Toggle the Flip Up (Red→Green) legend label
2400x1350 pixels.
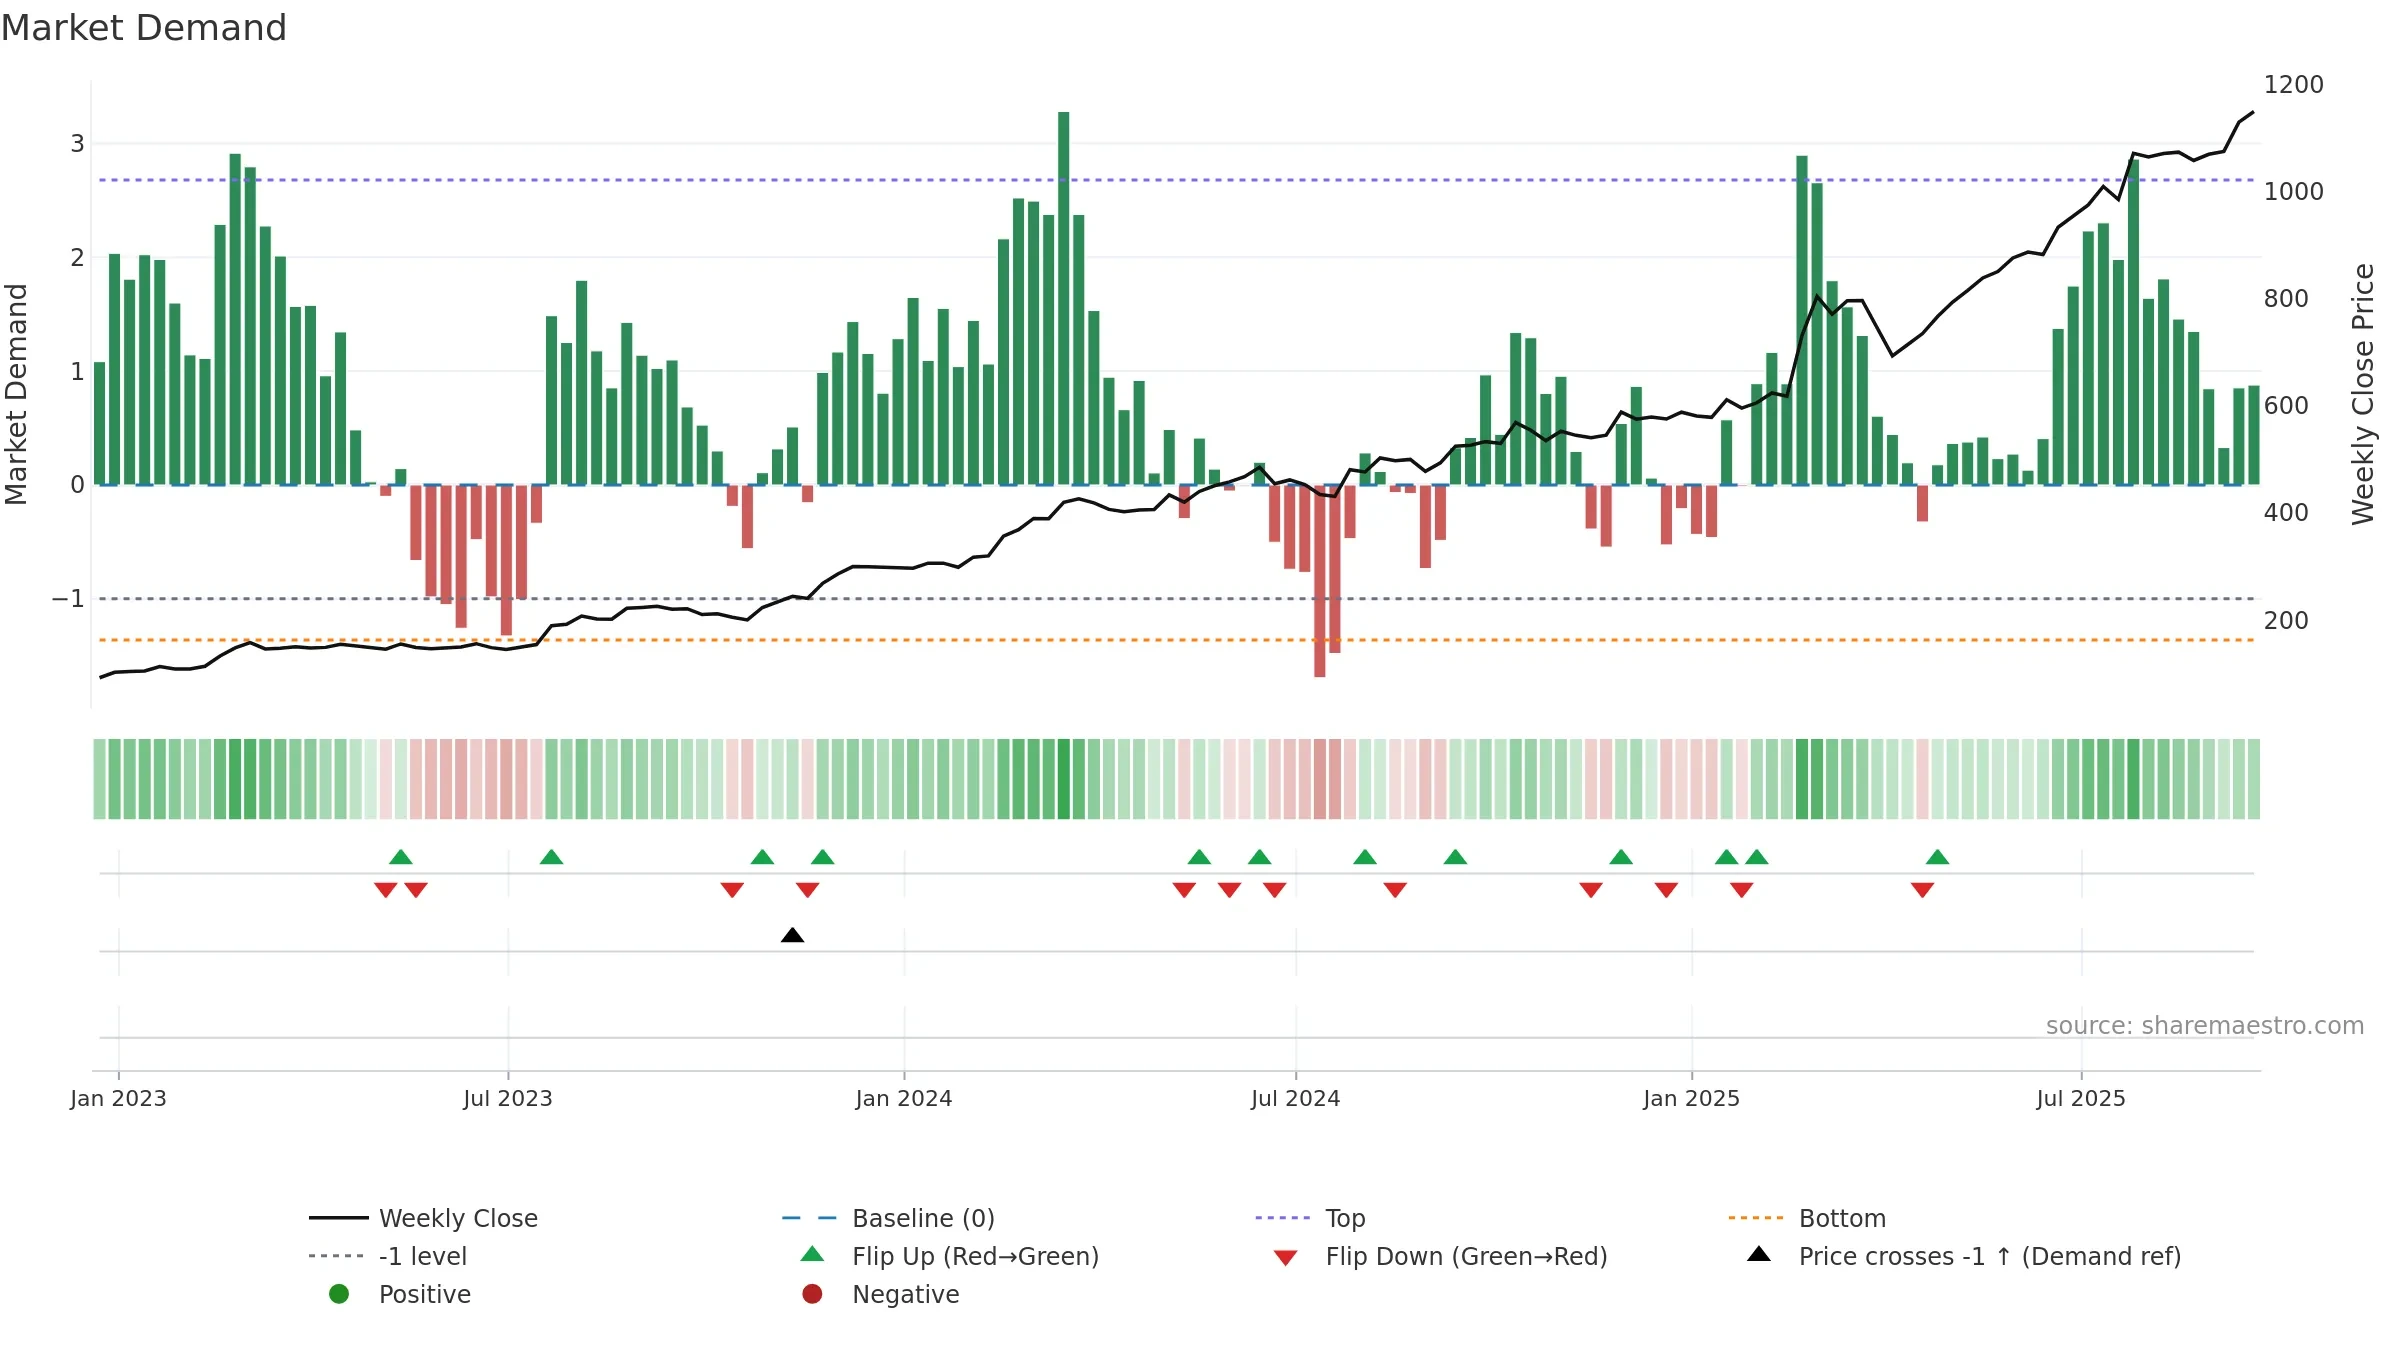975,1256
